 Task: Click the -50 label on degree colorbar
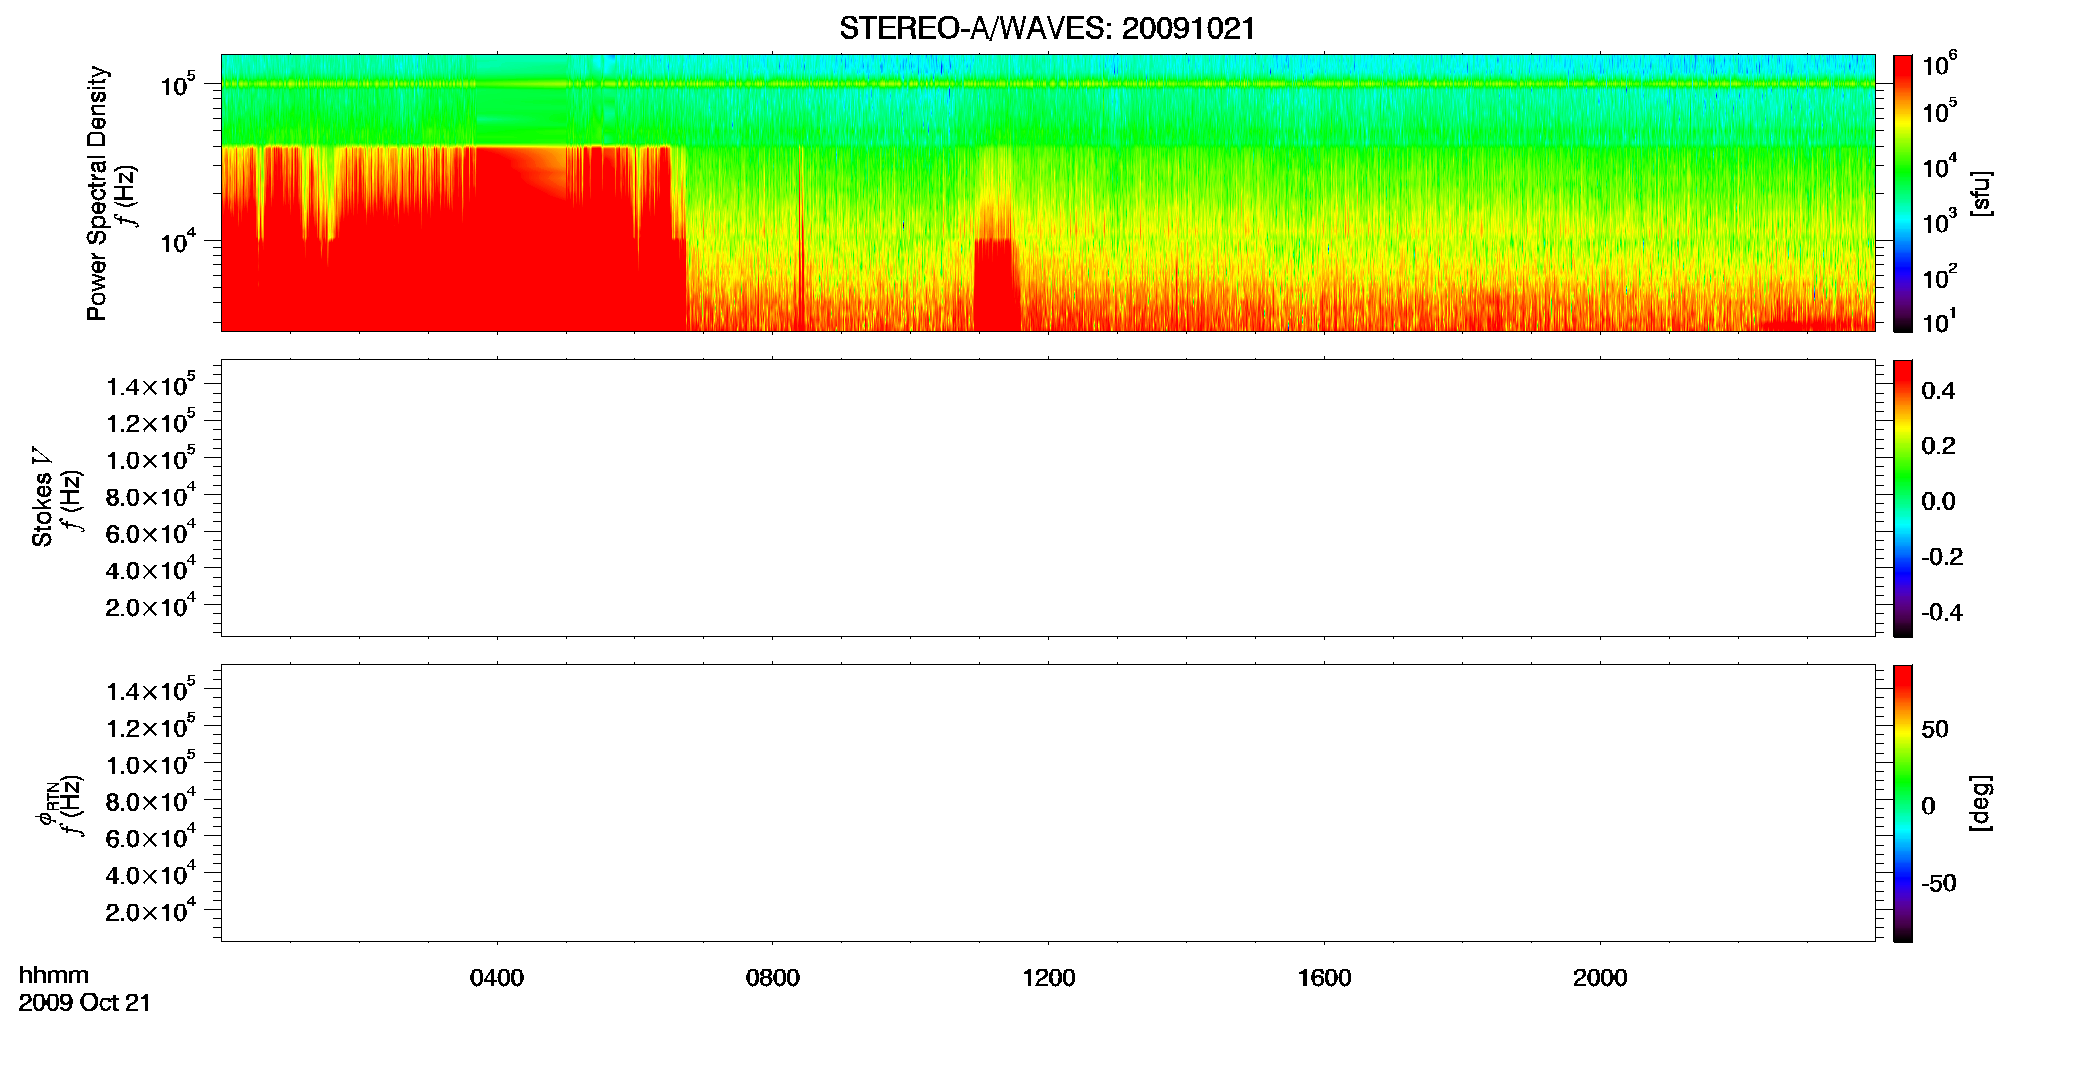1939,883
